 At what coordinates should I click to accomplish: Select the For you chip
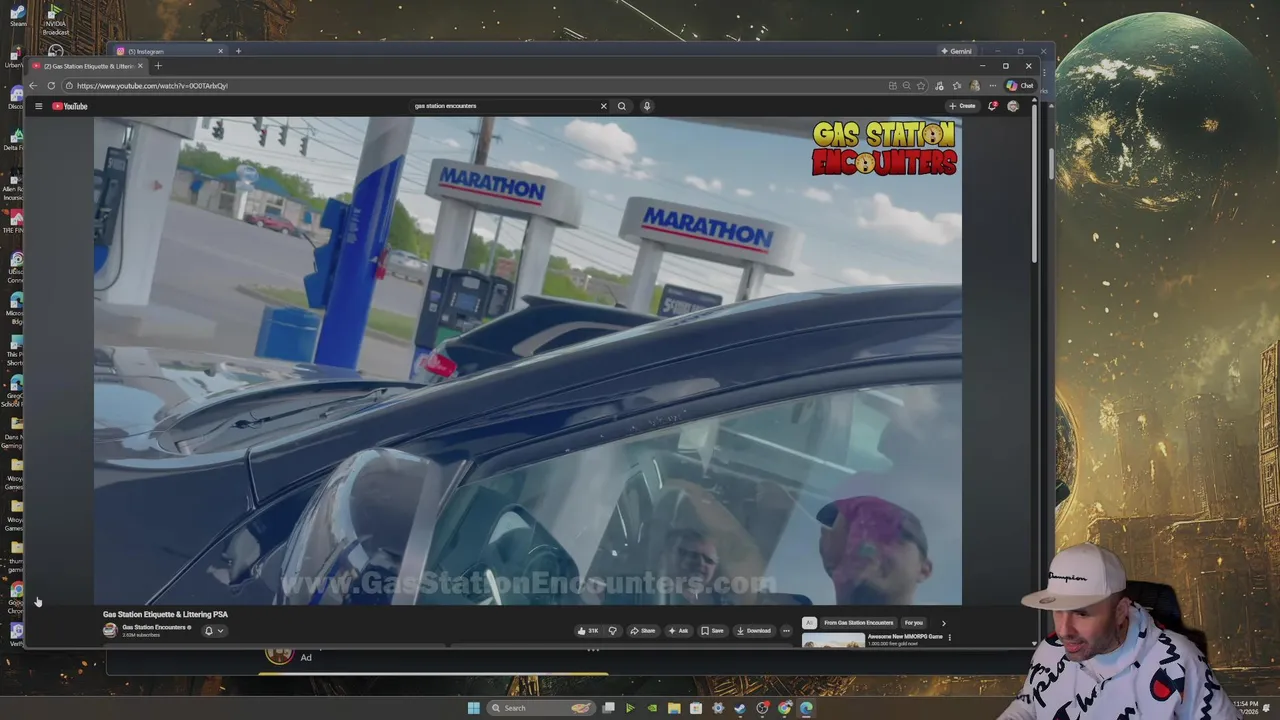[913, 623]
